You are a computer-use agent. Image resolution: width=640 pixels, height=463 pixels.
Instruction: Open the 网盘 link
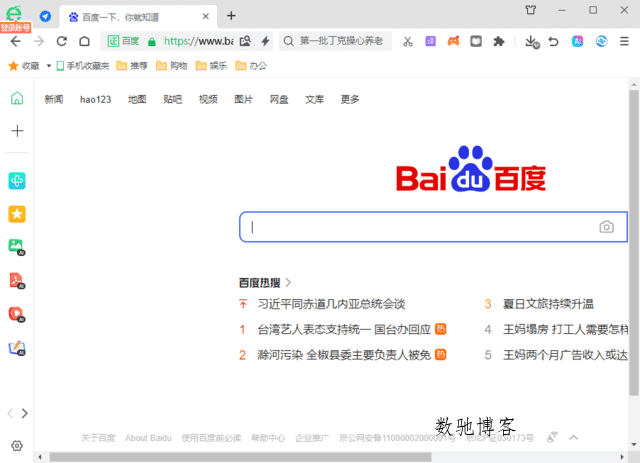coord(279,99)
